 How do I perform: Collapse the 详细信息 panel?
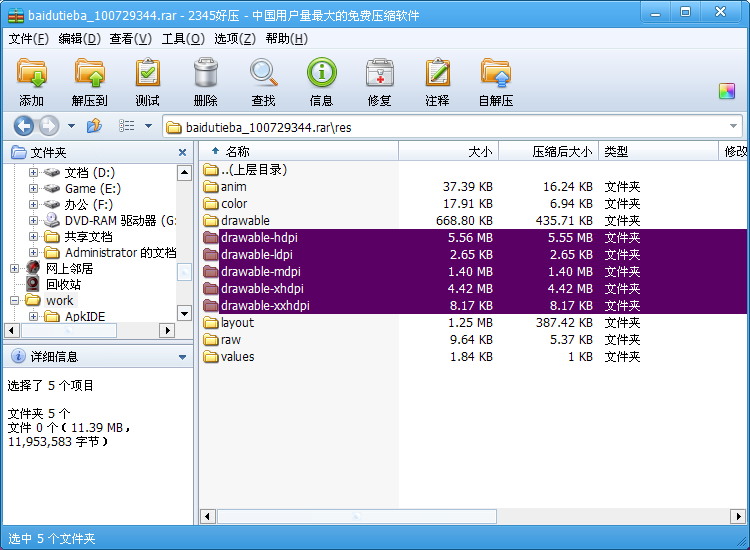click(182, 357)
